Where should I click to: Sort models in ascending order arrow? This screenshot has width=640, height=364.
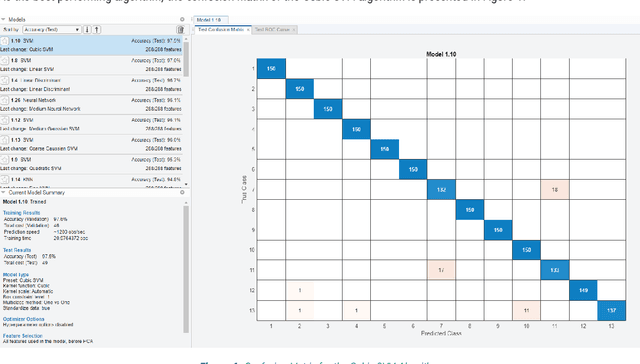97,29
